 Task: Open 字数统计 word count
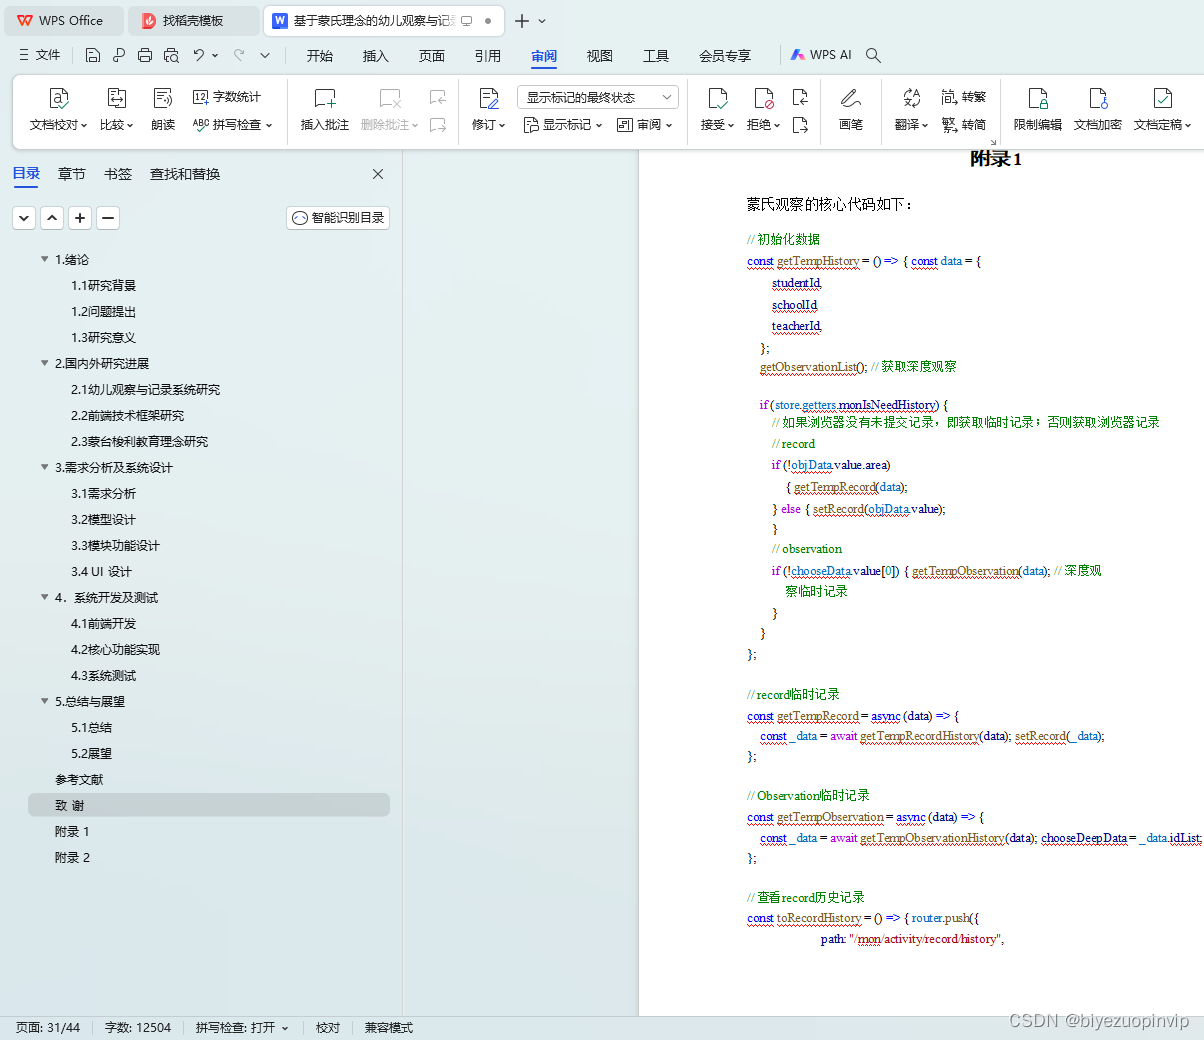pos(227,97)
